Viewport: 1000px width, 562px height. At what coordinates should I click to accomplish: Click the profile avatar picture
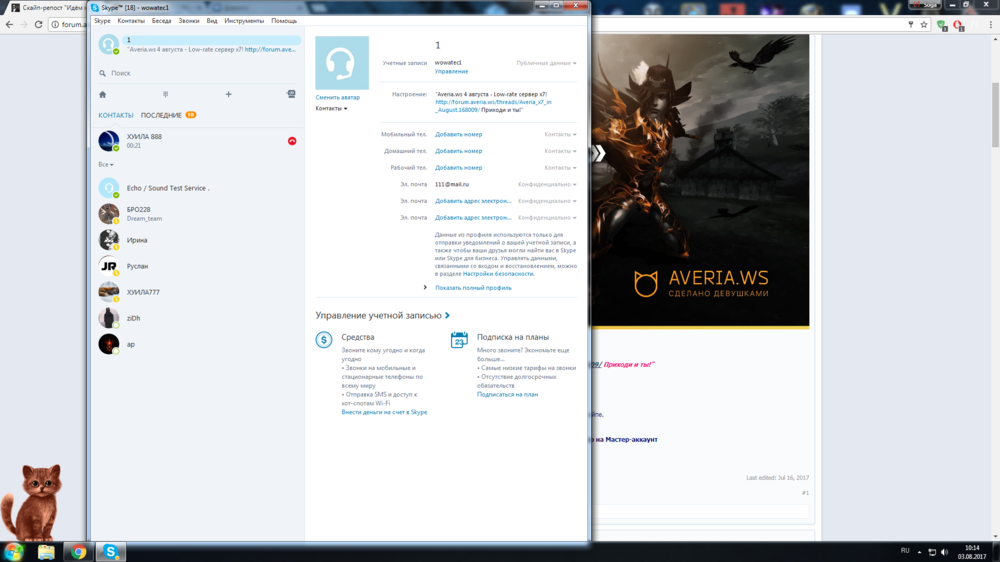(342, 63)
